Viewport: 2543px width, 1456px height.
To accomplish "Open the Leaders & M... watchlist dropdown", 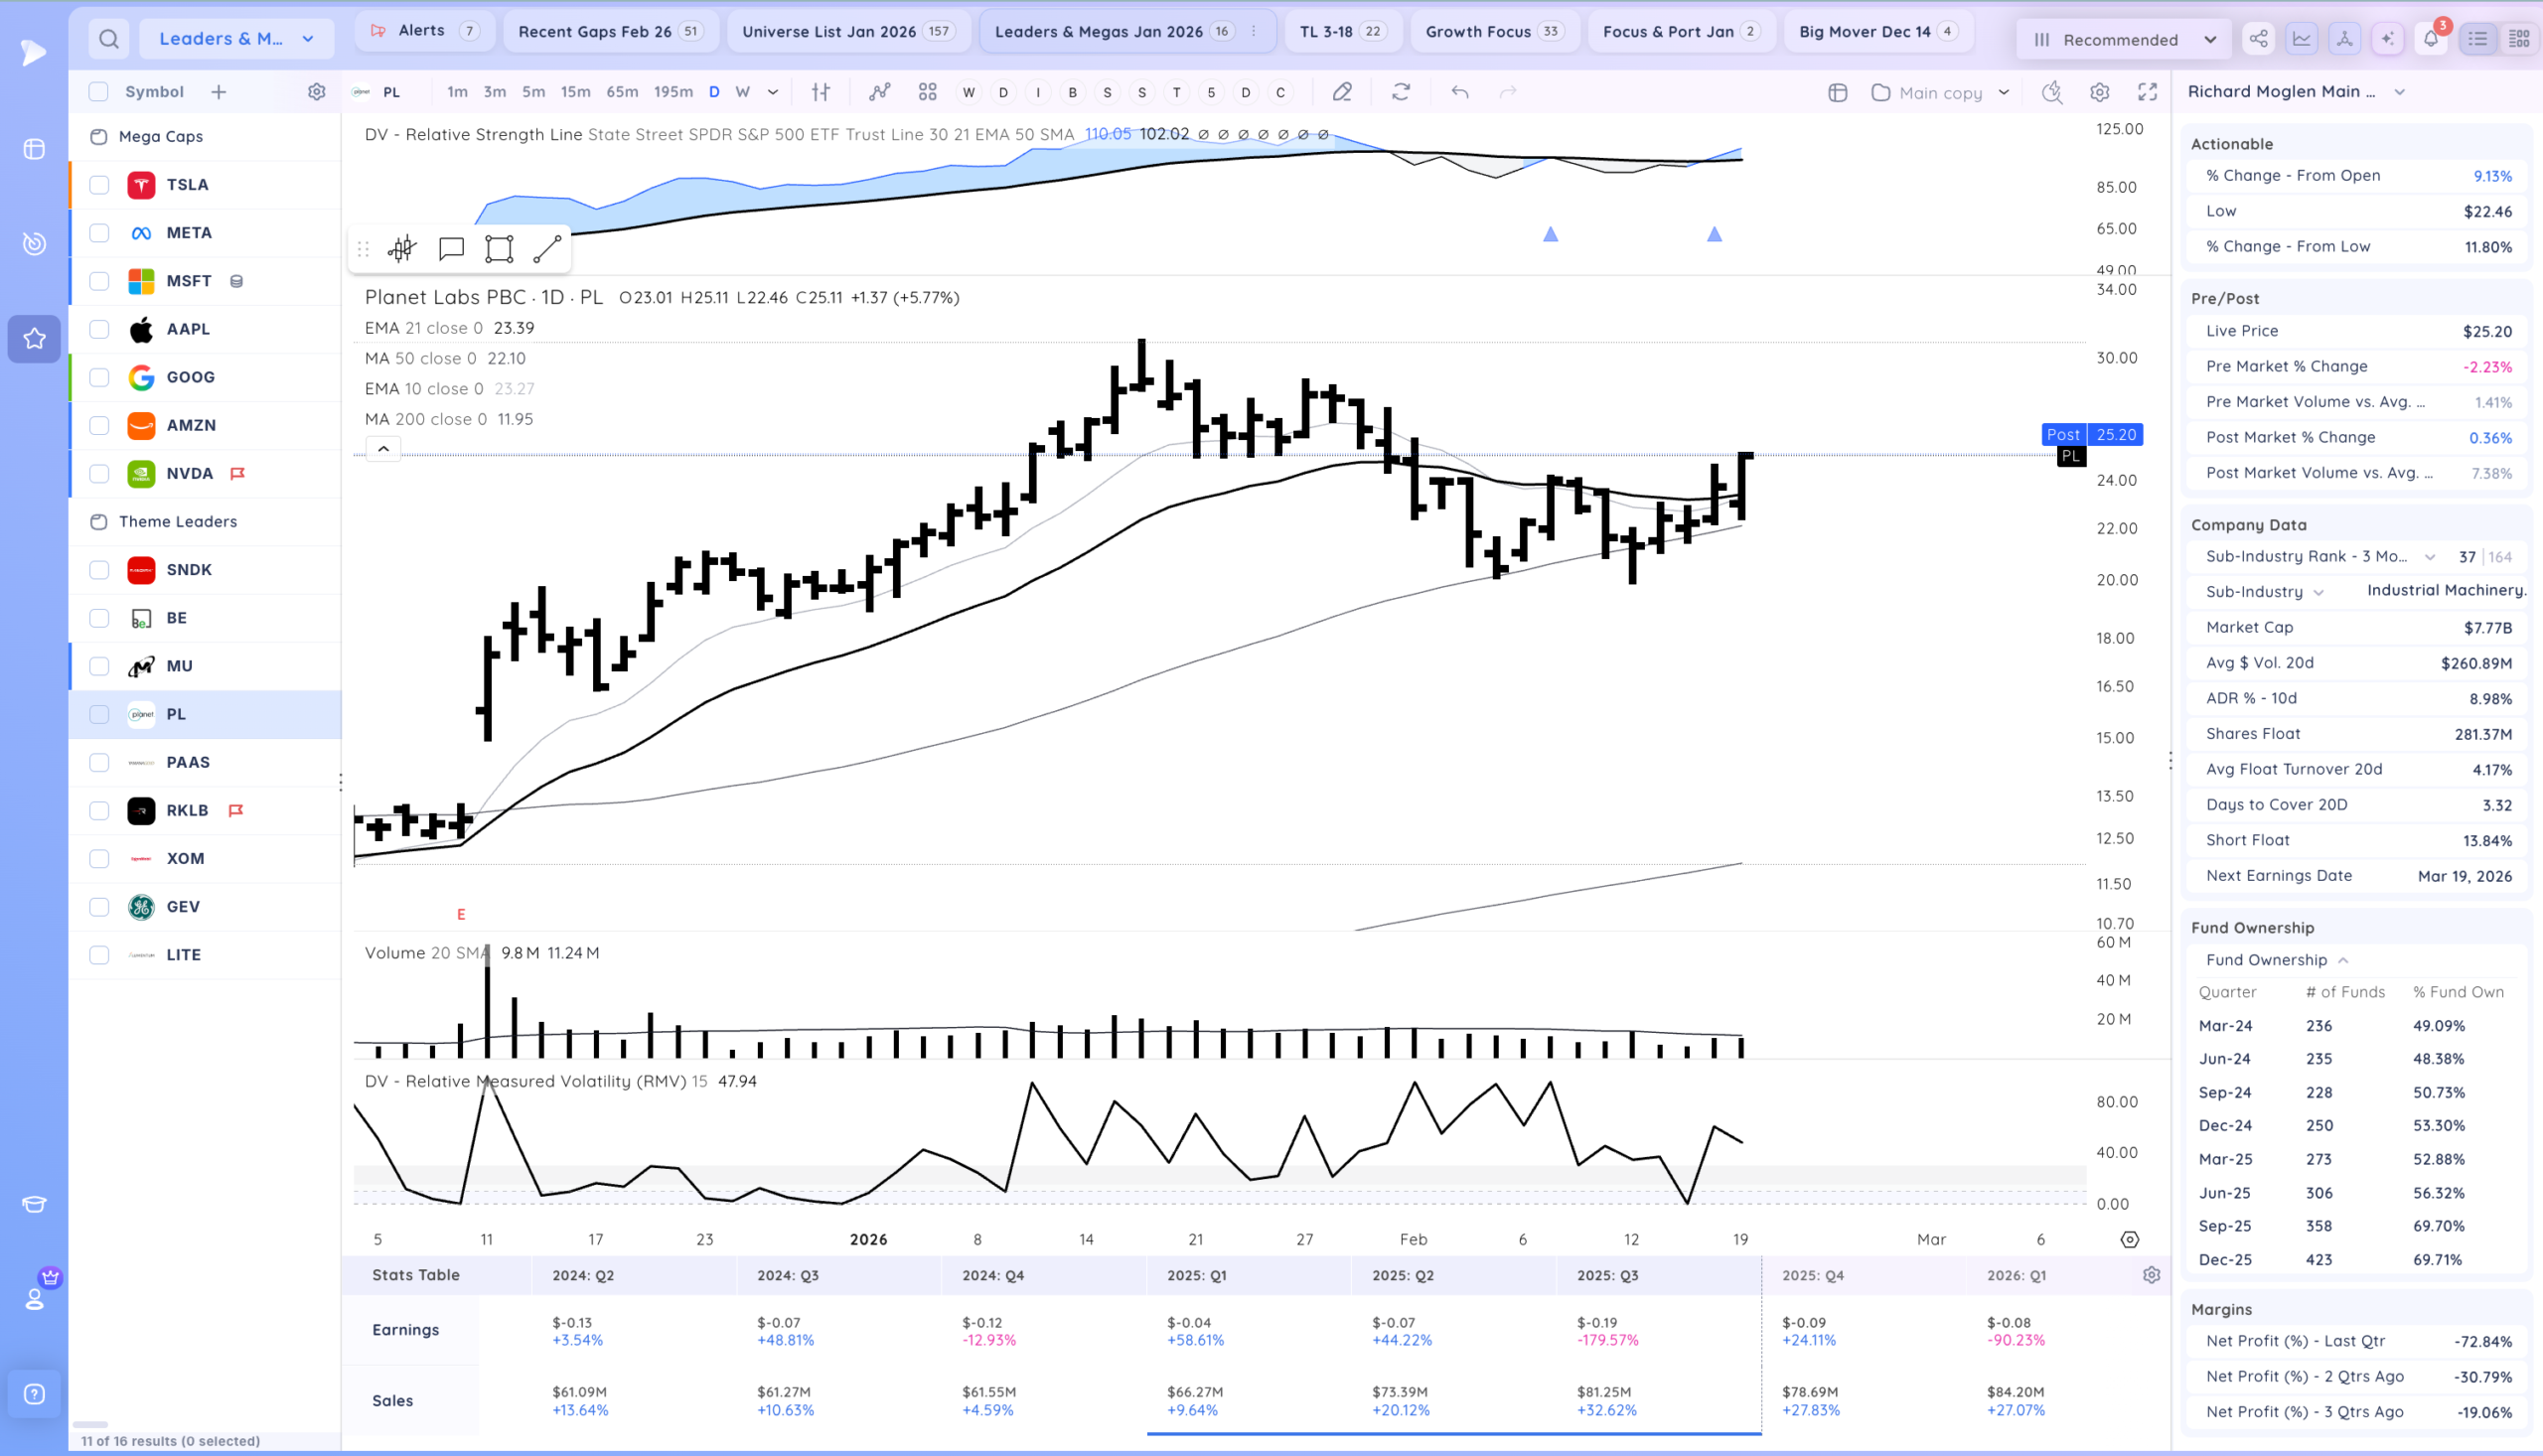I will 237,39.
